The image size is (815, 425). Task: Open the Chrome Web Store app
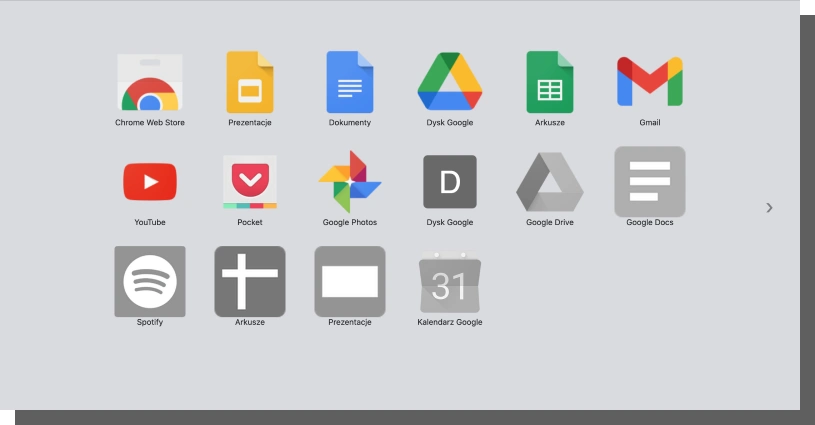tap(150, 83)
